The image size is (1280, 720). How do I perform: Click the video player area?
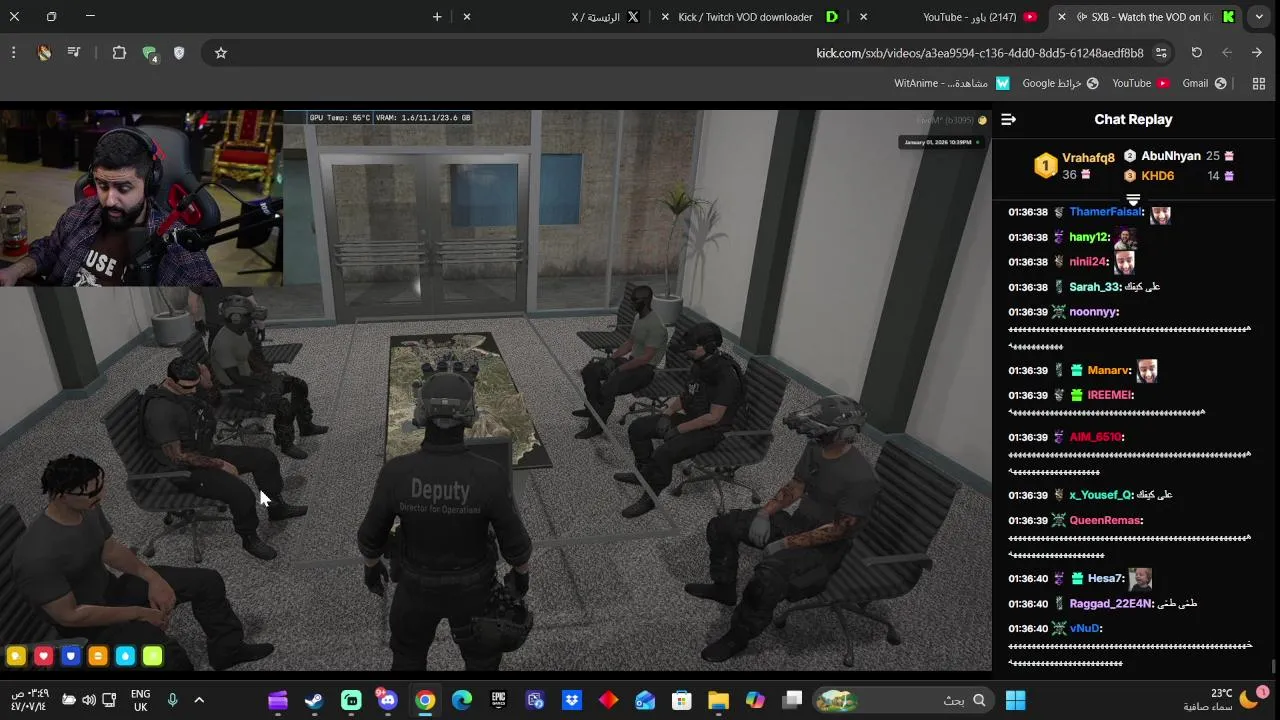[x=496, y=390]
